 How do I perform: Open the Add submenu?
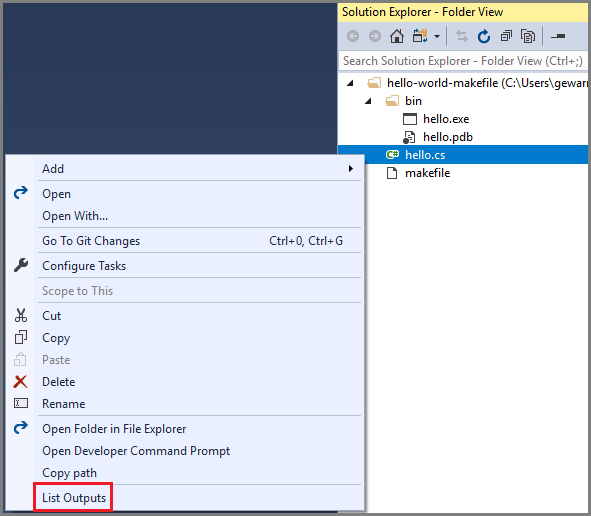(x=185, y=168)
